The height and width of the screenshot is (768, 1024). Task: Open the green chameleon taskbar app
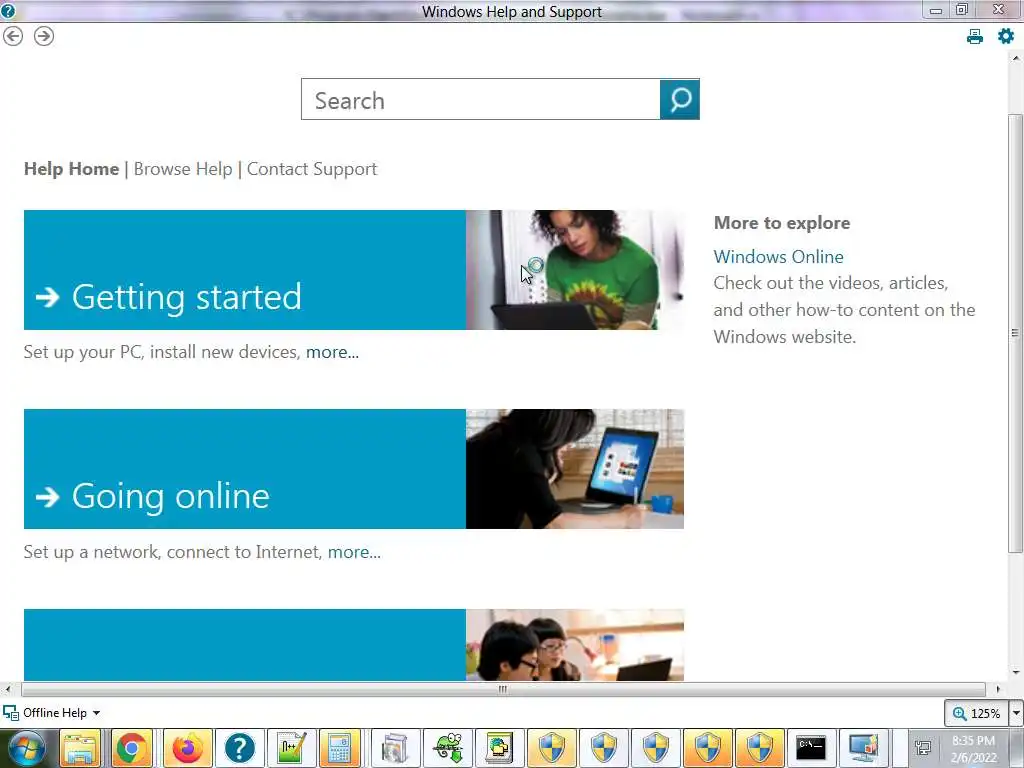pos(449,748)
